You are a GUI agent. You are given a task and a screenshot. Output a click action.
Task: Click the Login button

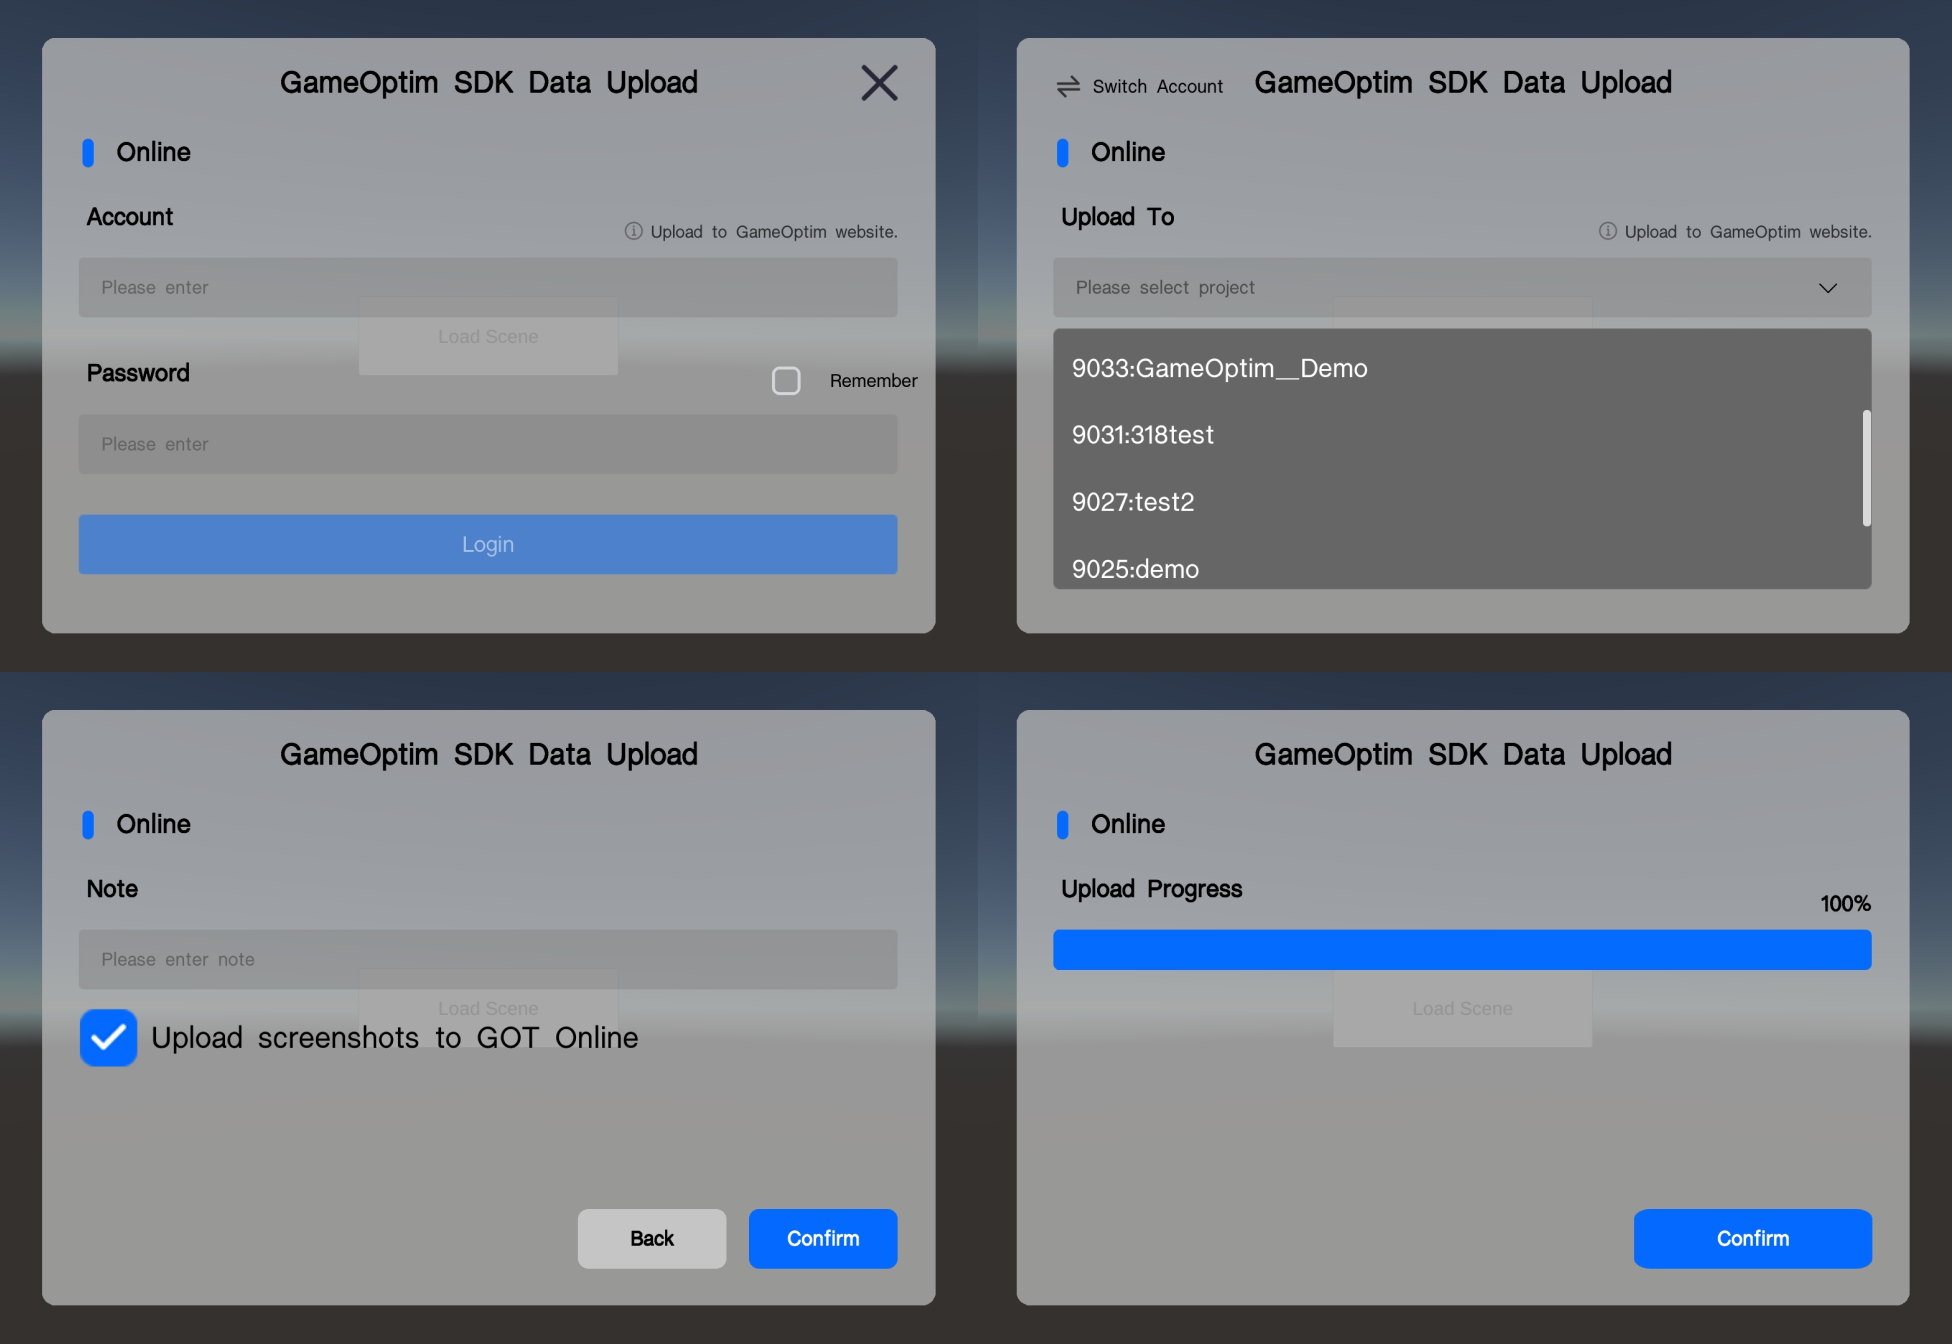[x=488, y=544]
